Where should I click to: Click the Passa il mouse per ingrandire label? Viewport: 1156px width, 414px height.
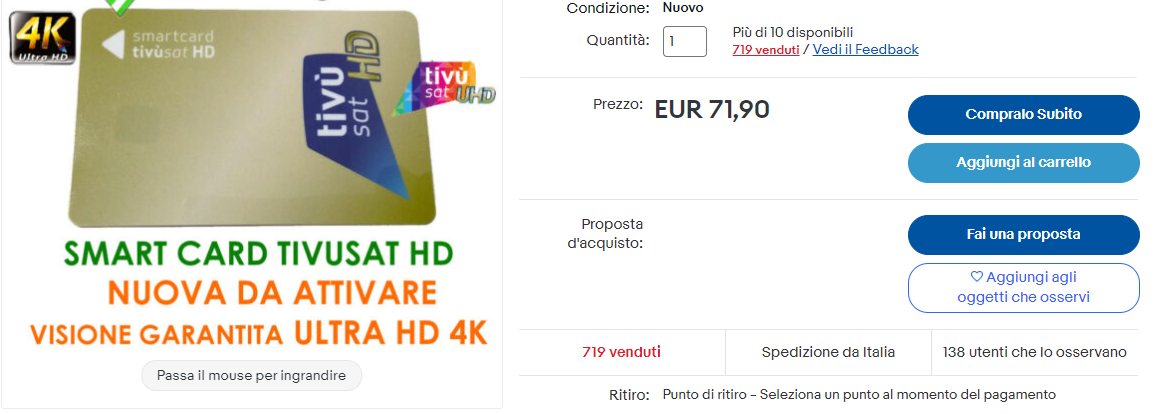[x=251, y=376]
